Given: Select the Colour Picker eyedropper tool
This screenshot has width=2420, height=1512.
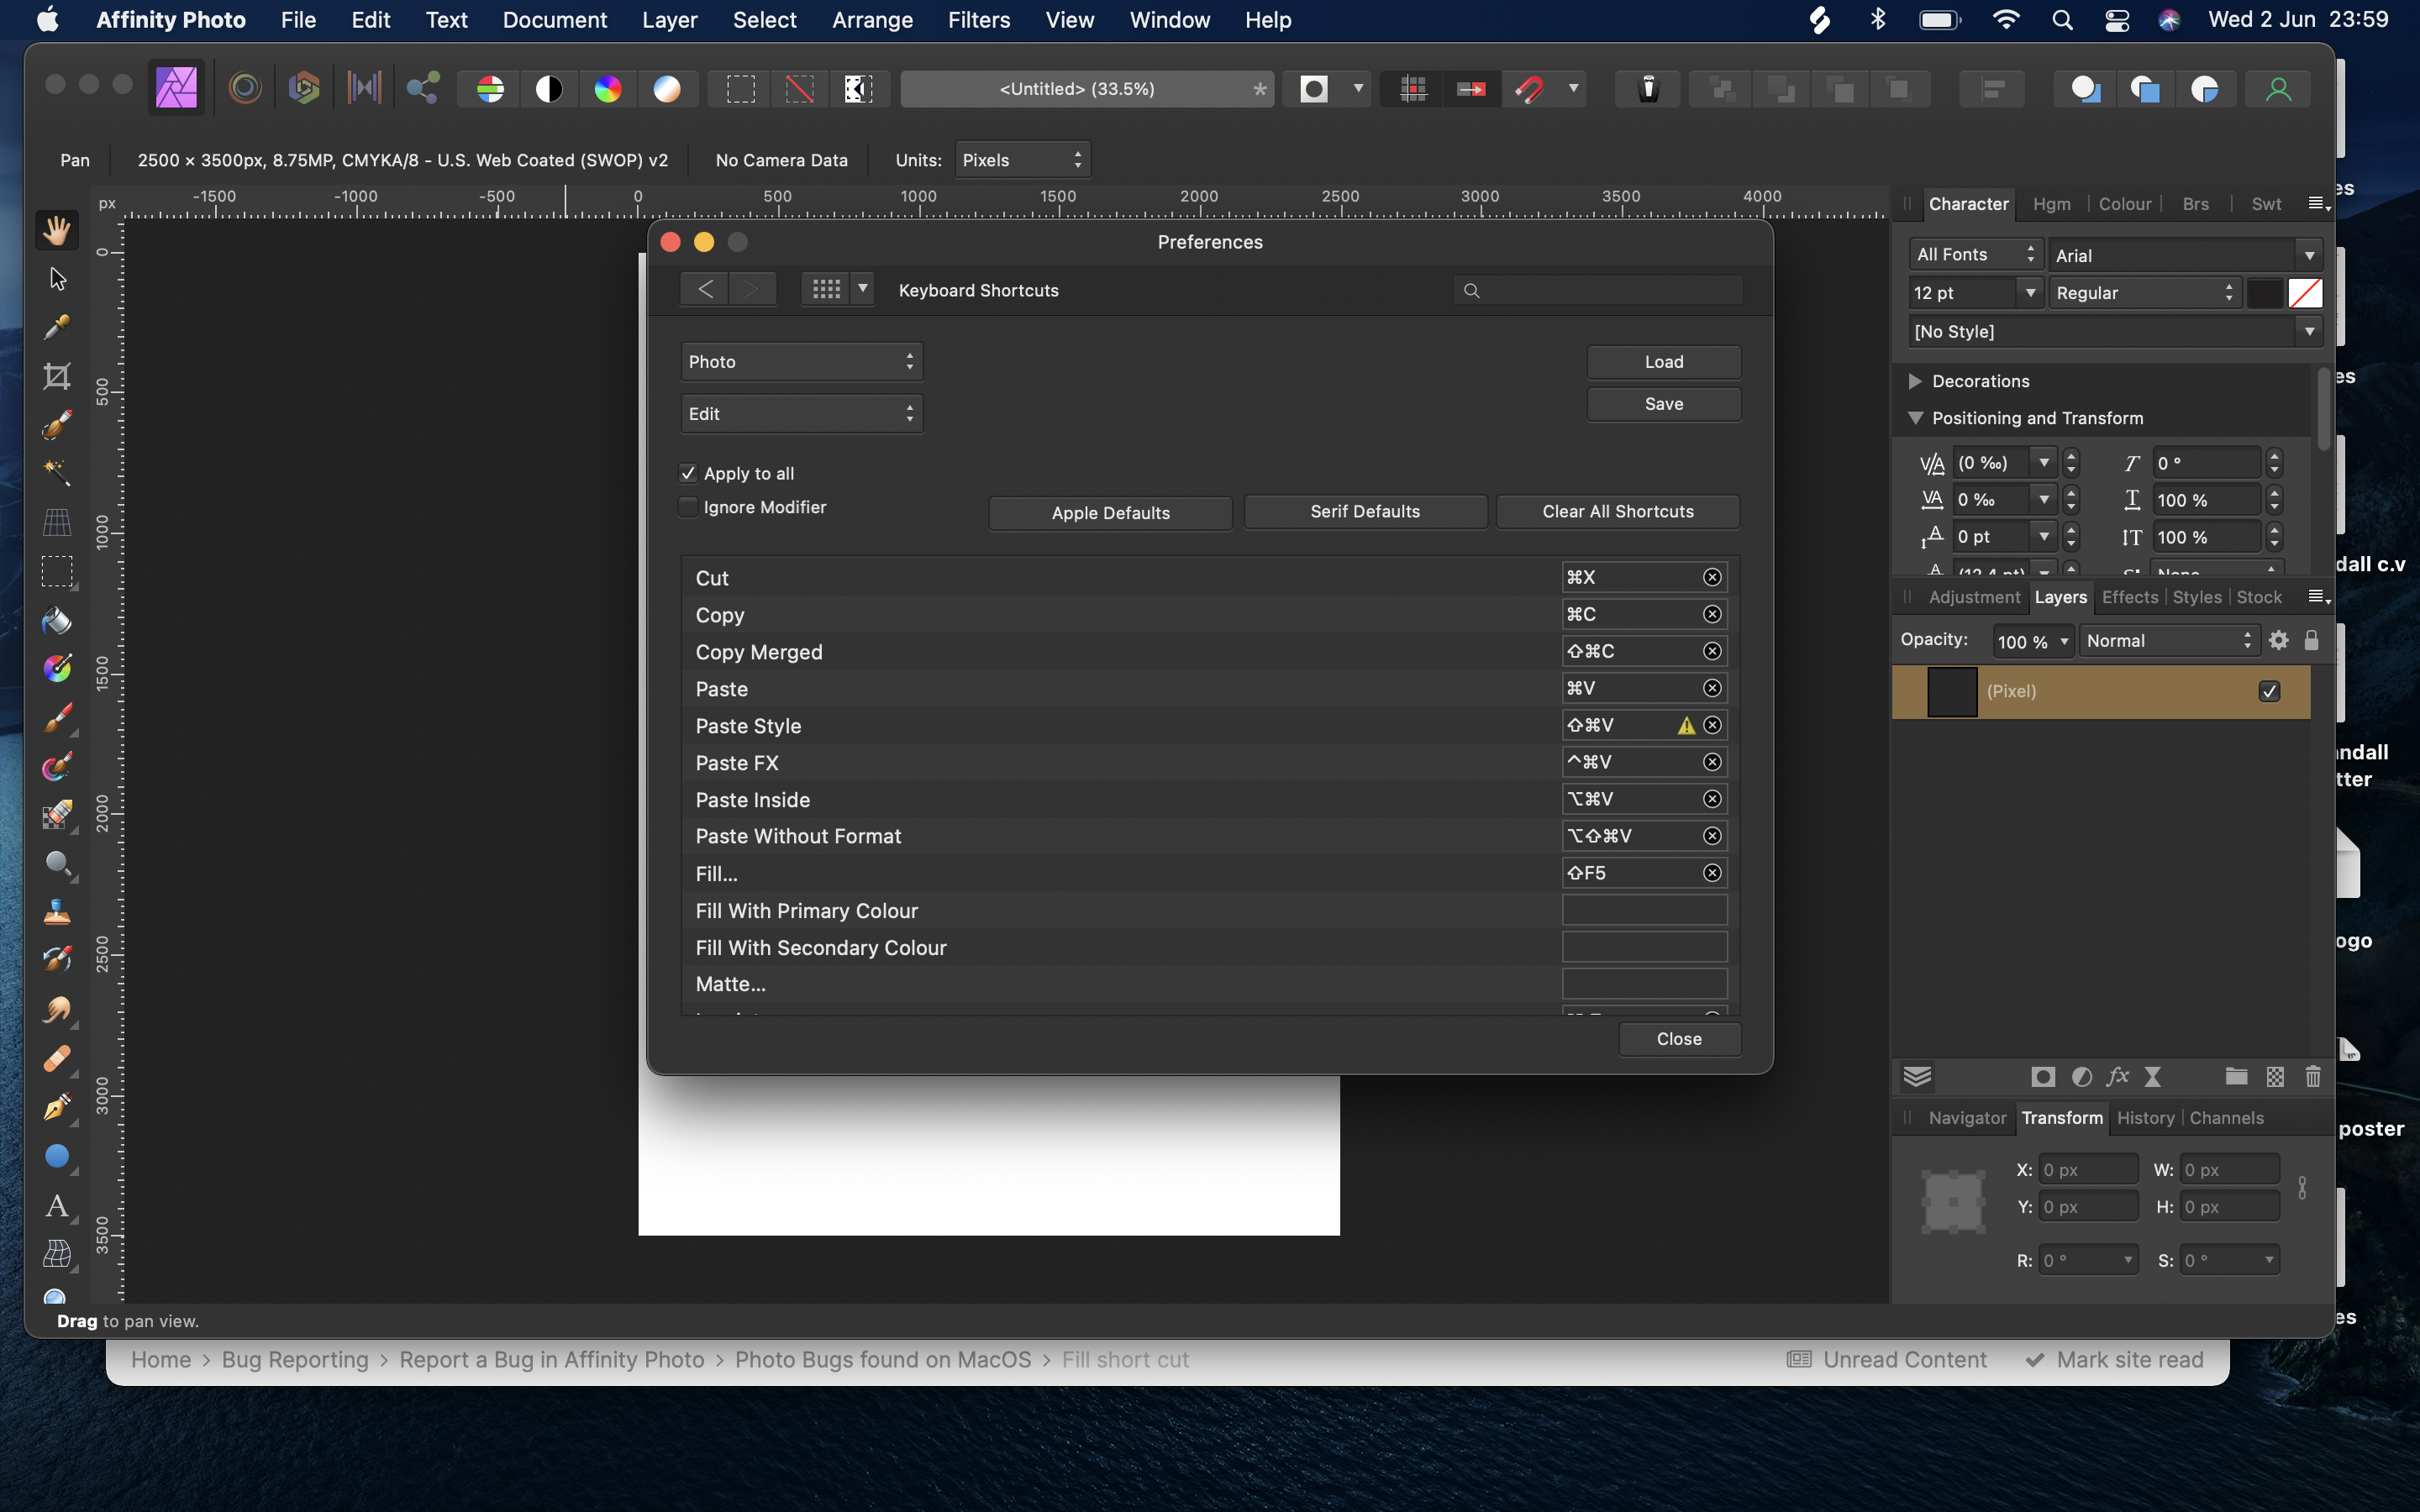Looking at the screenshot, I should (x=57, y=328).
